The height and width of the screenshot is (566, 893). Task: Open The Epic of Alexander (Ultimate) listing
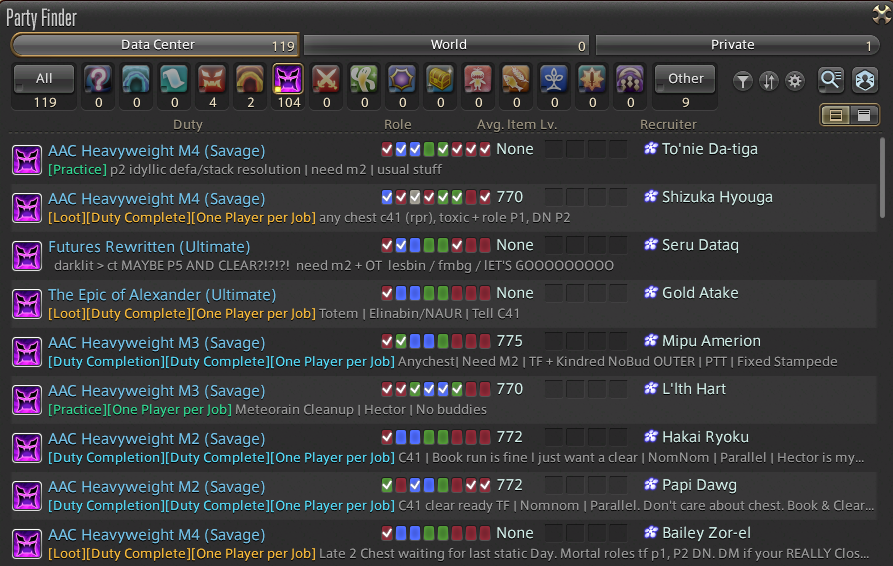point(443,303)
